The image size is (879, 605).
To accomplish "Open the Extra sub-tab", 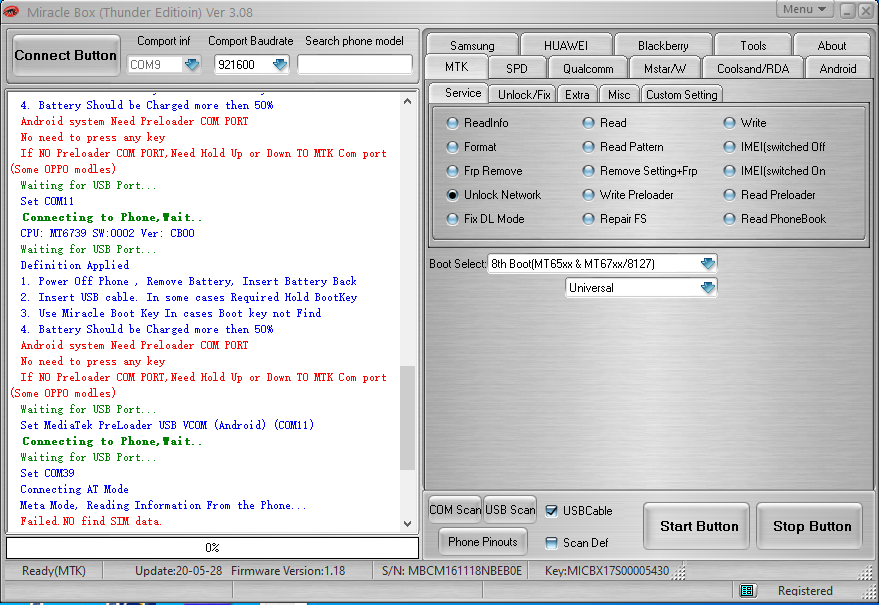I will [577, 95].
